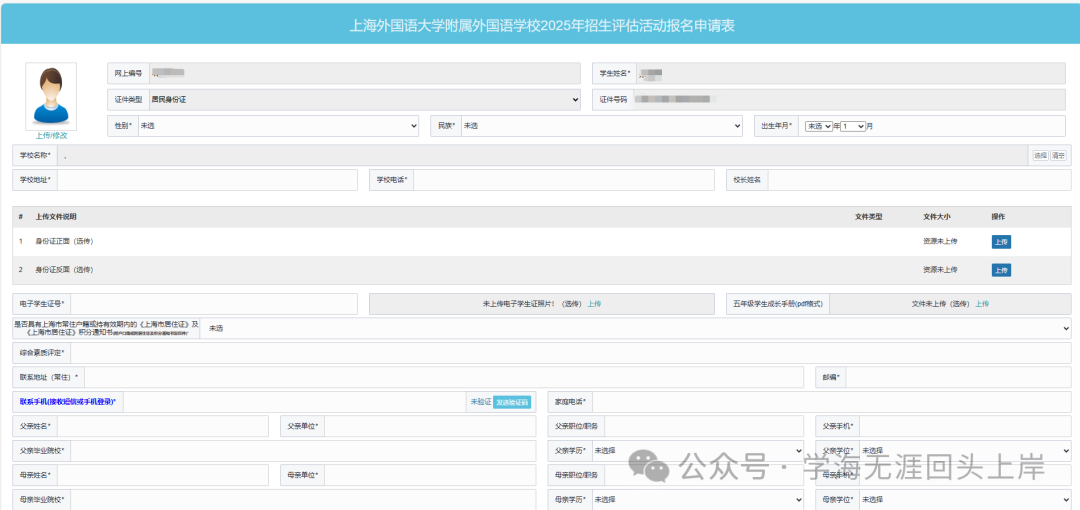The height and width of the screenshot is (510, 1080).
Task: Open the 上海市居住证 status dropdown
Action: pyautogui.click(x=636, y=329)
